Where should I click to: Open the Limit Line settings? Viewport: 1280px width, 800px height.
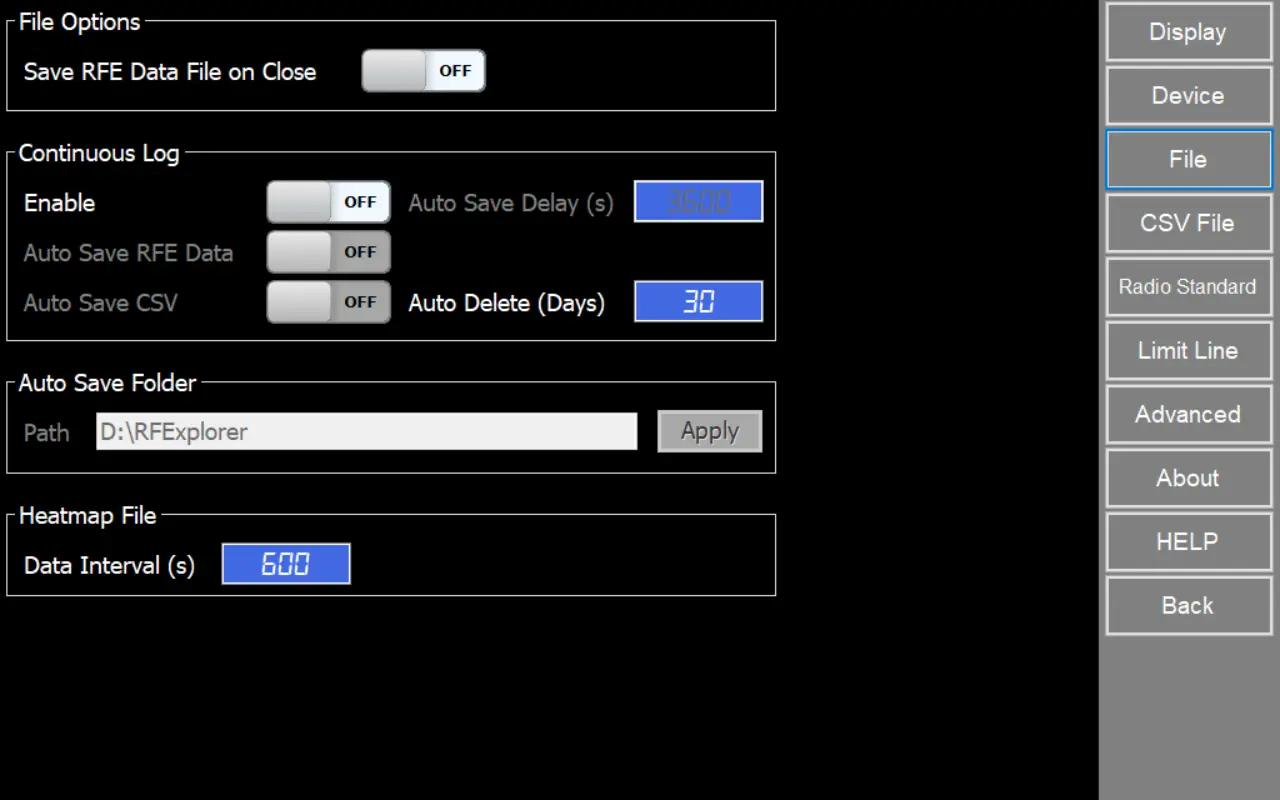pyautogui.click(x=1187, y=351)
